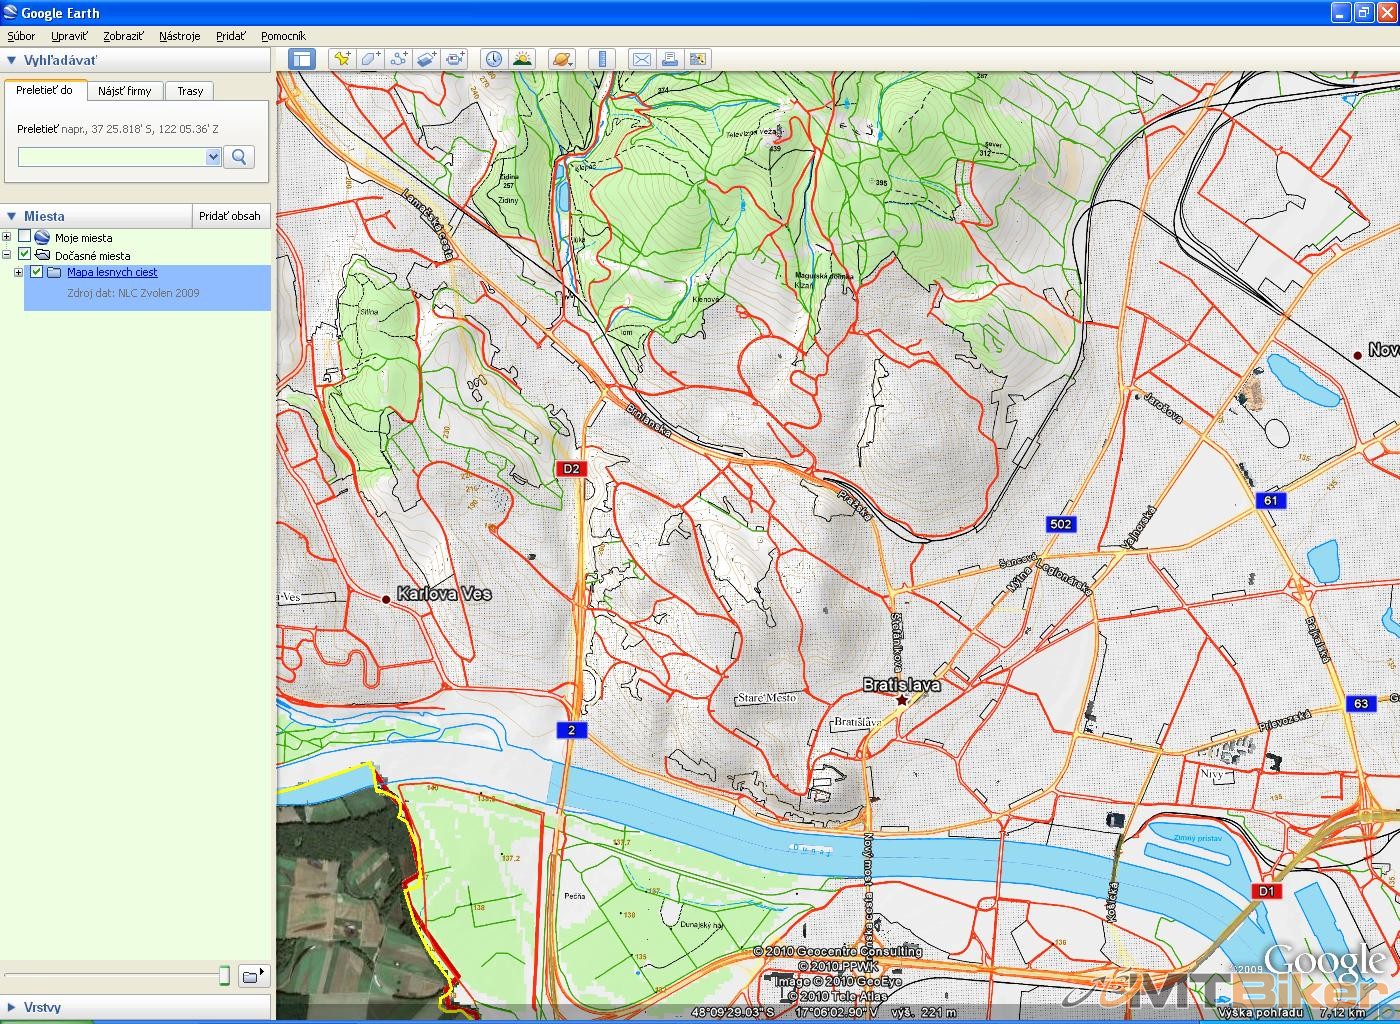
Task: Switch to the Trasy tab
Action: point(190,91)
